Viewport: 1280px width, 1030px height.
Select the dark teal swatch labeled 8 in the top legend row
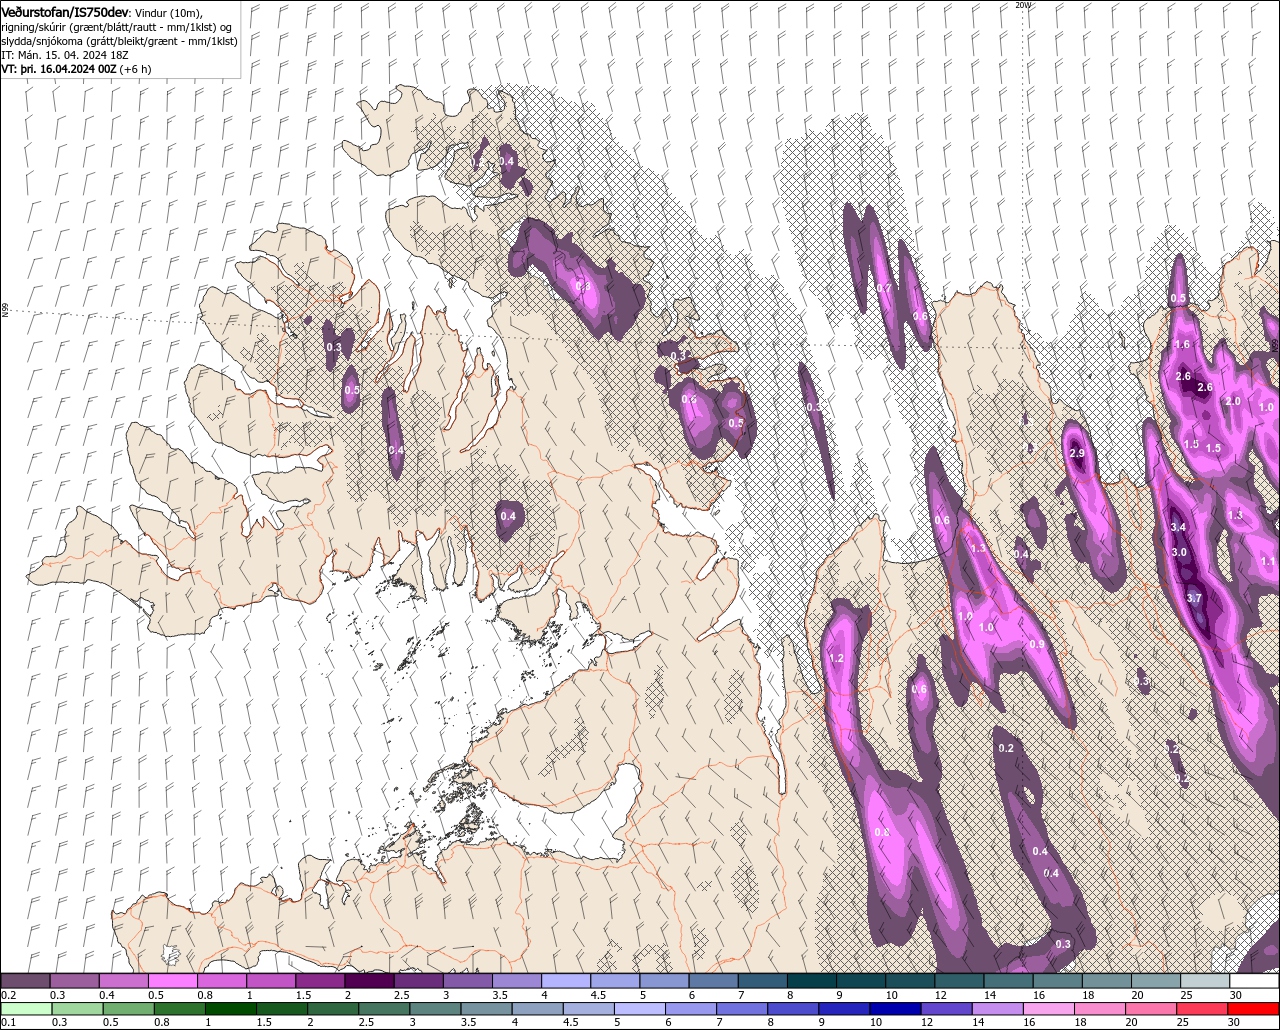[812, 981]
